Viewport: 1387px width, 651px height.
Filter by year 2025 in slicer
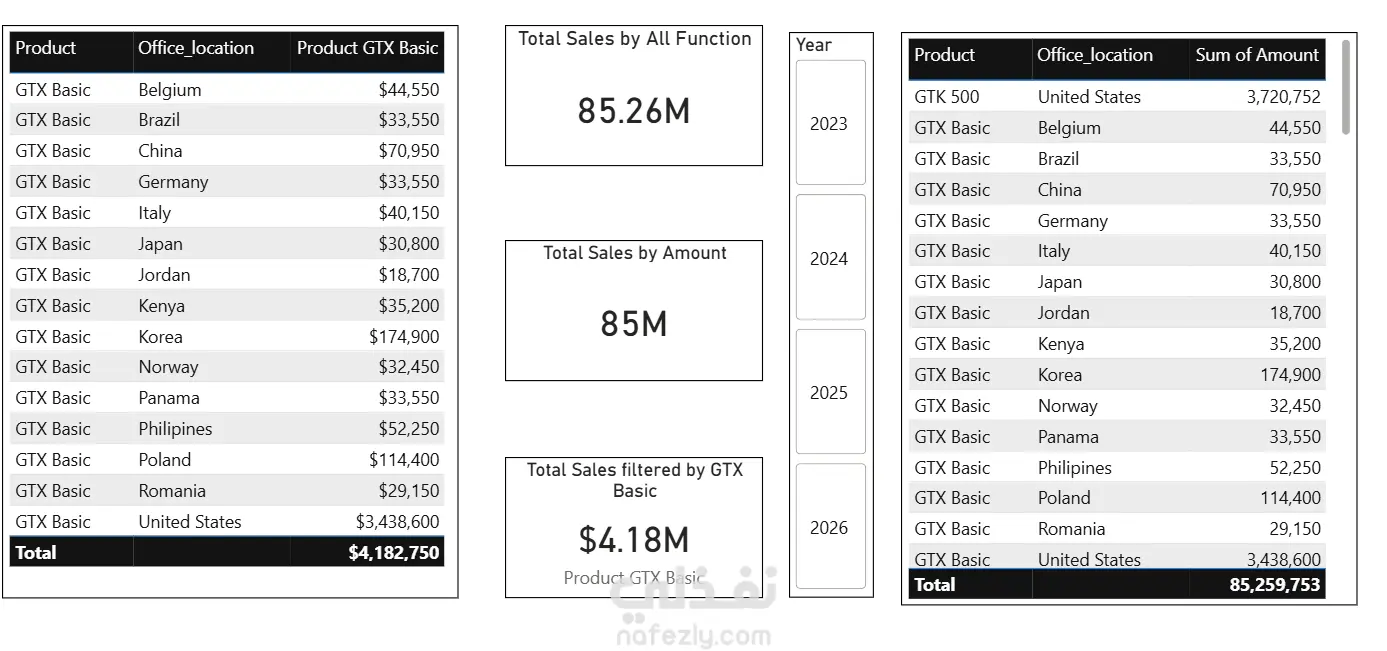[830, 392]
